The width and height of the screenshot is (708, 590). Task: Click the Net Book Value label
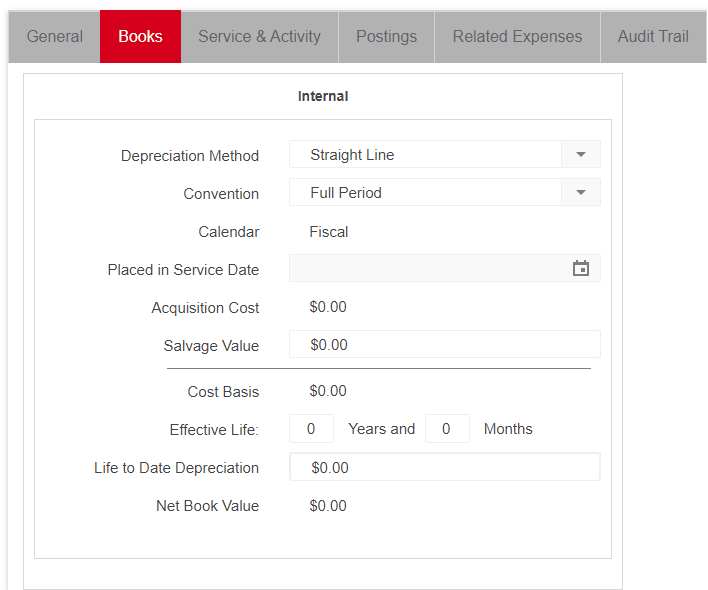[x=207, y=506]
